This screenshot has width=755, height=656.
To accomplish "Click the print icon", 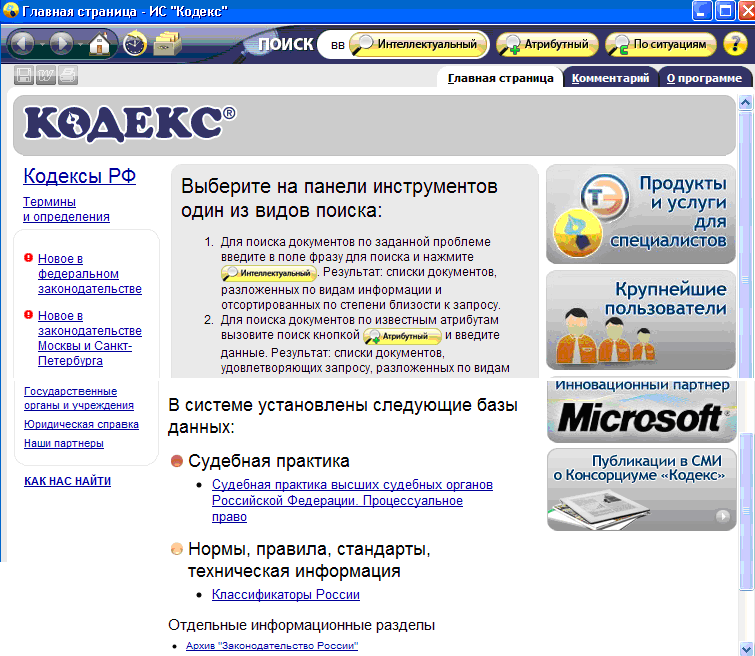I will pyautogui.click(x=68, y=76).
